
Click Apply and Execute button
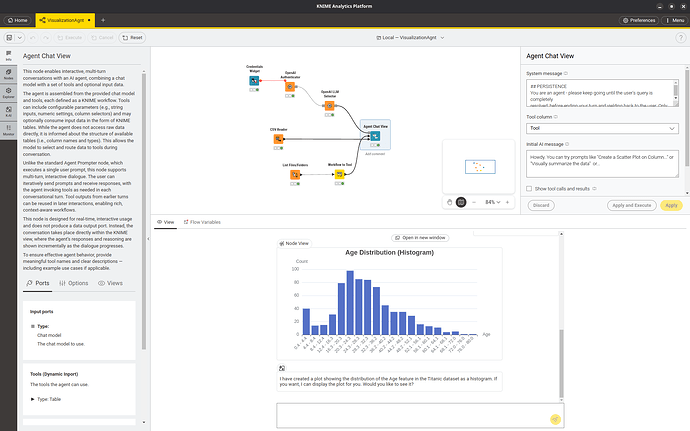tap(631, 205)
